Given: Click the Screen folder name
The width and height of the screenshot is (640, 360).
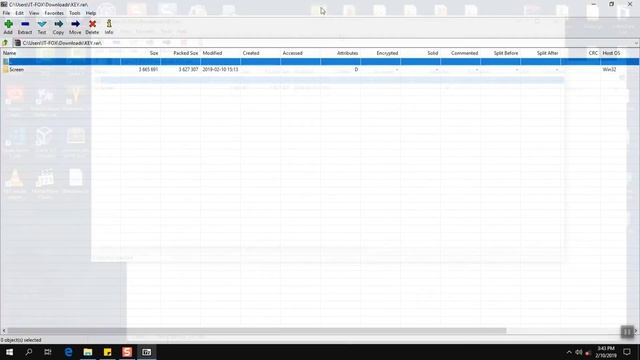Looking at the screenshot, I should (17, 70).
